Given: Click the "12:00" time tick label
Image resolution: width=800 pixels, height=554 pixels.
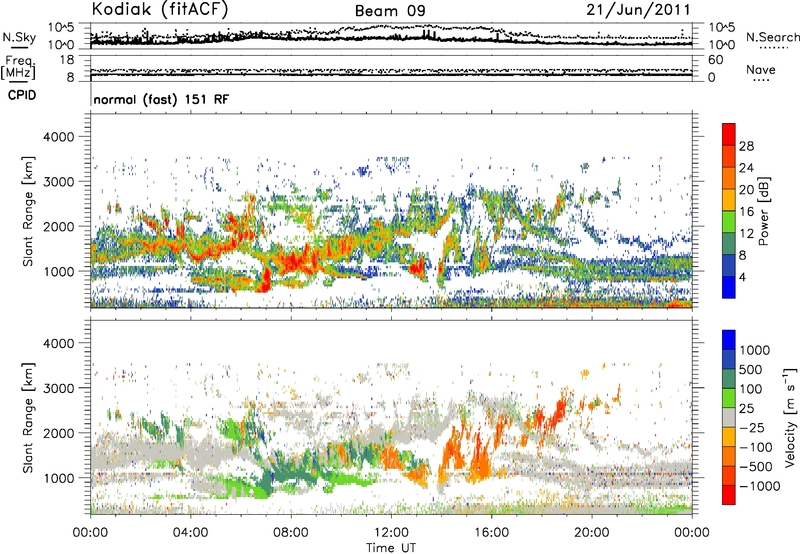Looking at the screenshot, I should tap(391, 533).
